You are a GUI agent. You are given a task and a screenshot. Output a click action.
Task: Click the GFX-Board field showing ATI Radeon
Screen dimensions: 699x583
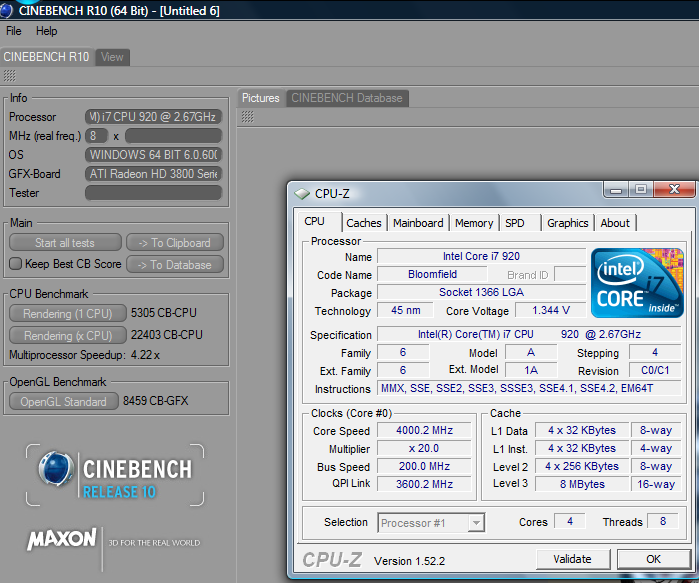(x=153, y=173)
